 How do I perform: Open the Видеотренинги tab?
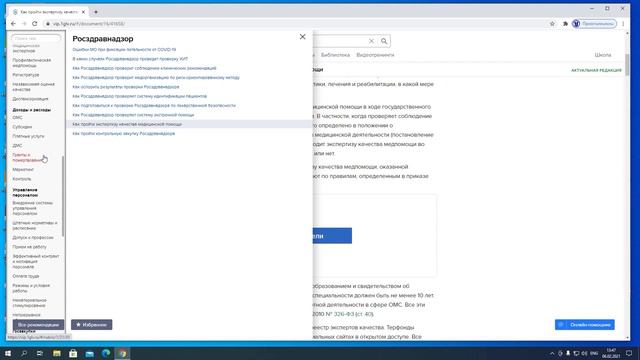coord(375,55)
